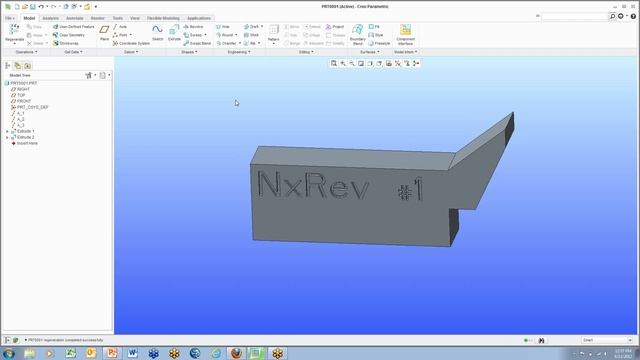Open the Engineering group dropdown

[239, 52]
